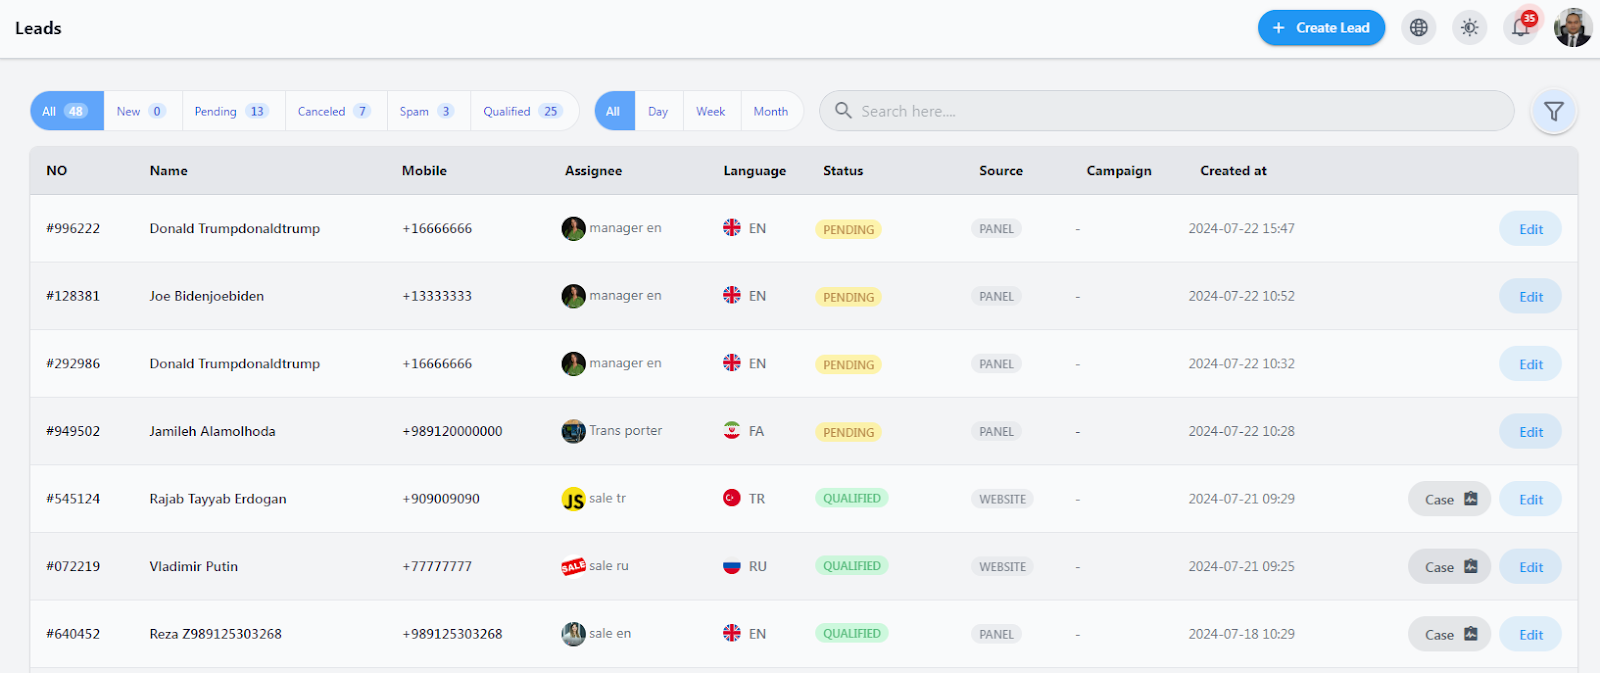Screen dimensions: 1600x673
Task: Select the All 48 leads tab
Action: point(66,111)
